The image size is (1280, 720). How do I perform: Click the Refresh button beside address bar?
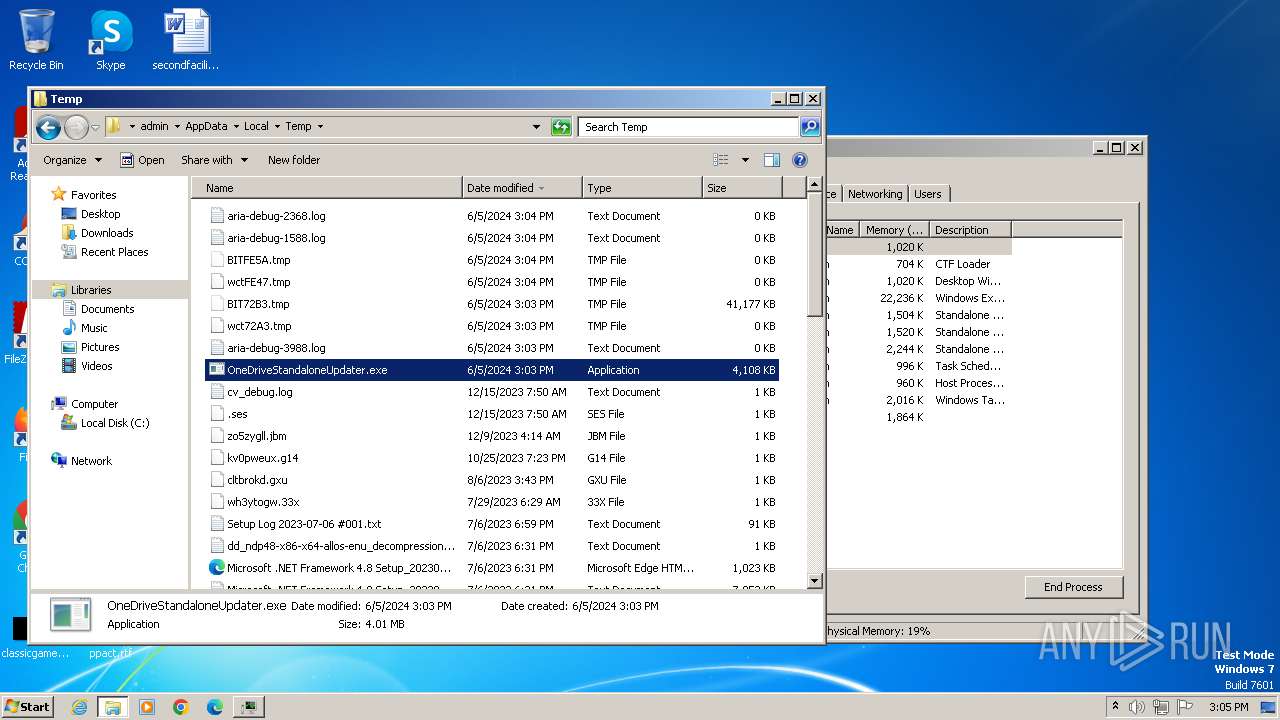[561, 127]
